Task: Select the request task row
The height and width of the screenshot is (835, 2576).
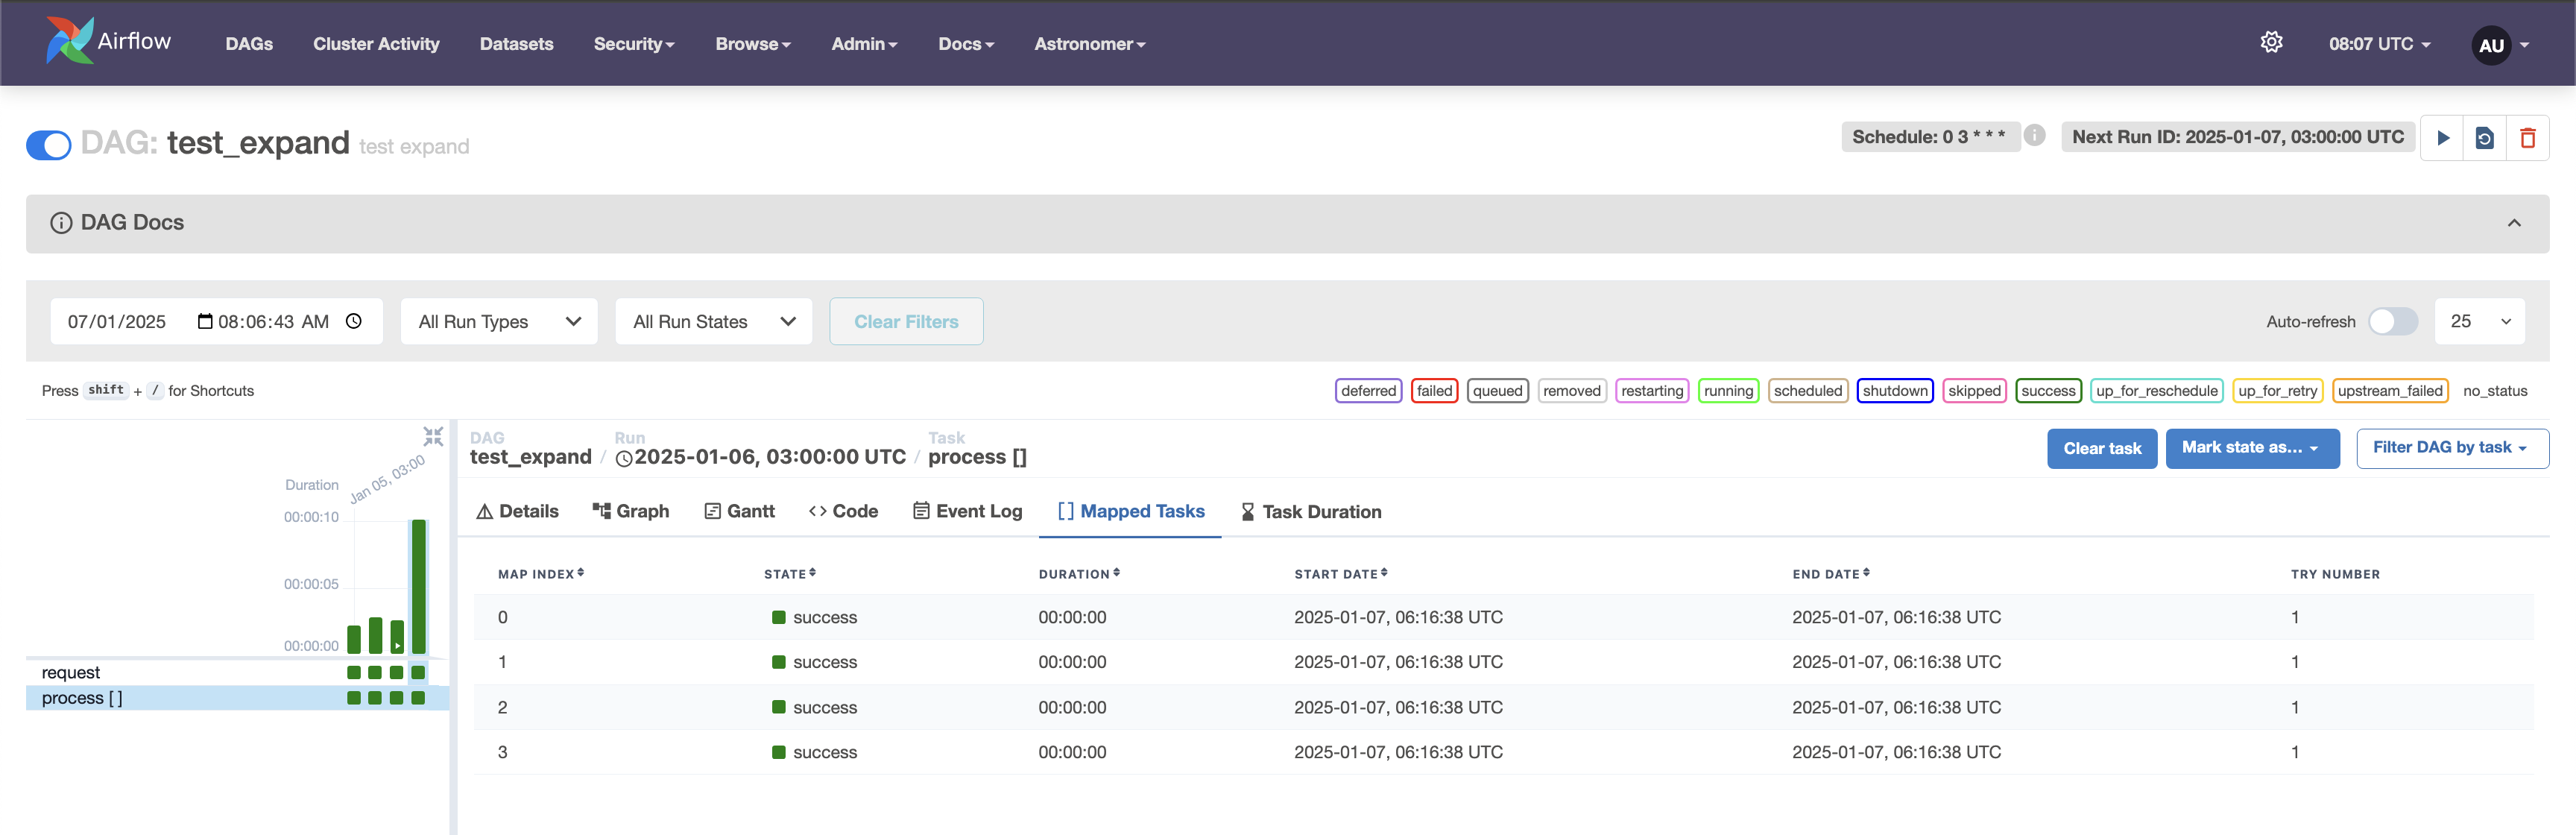Action: click(x=71, y=672)
